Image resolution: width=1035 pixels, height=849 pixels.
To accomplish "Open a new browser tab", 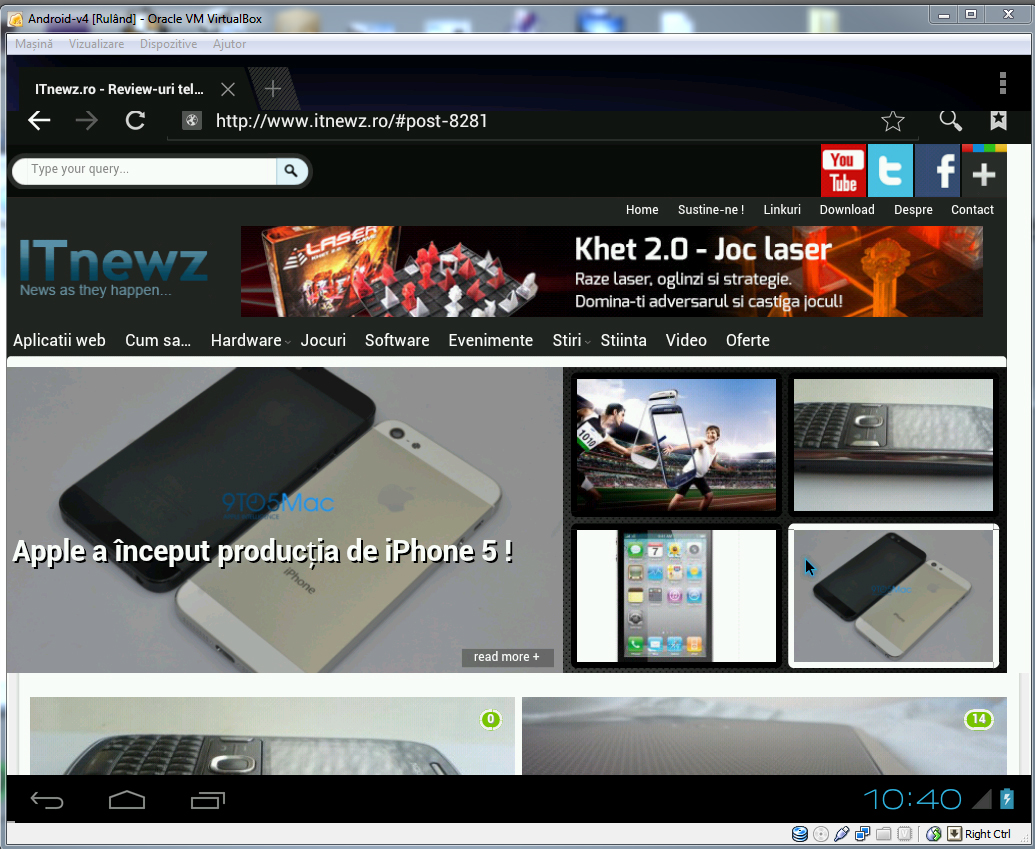I will 272,89.
